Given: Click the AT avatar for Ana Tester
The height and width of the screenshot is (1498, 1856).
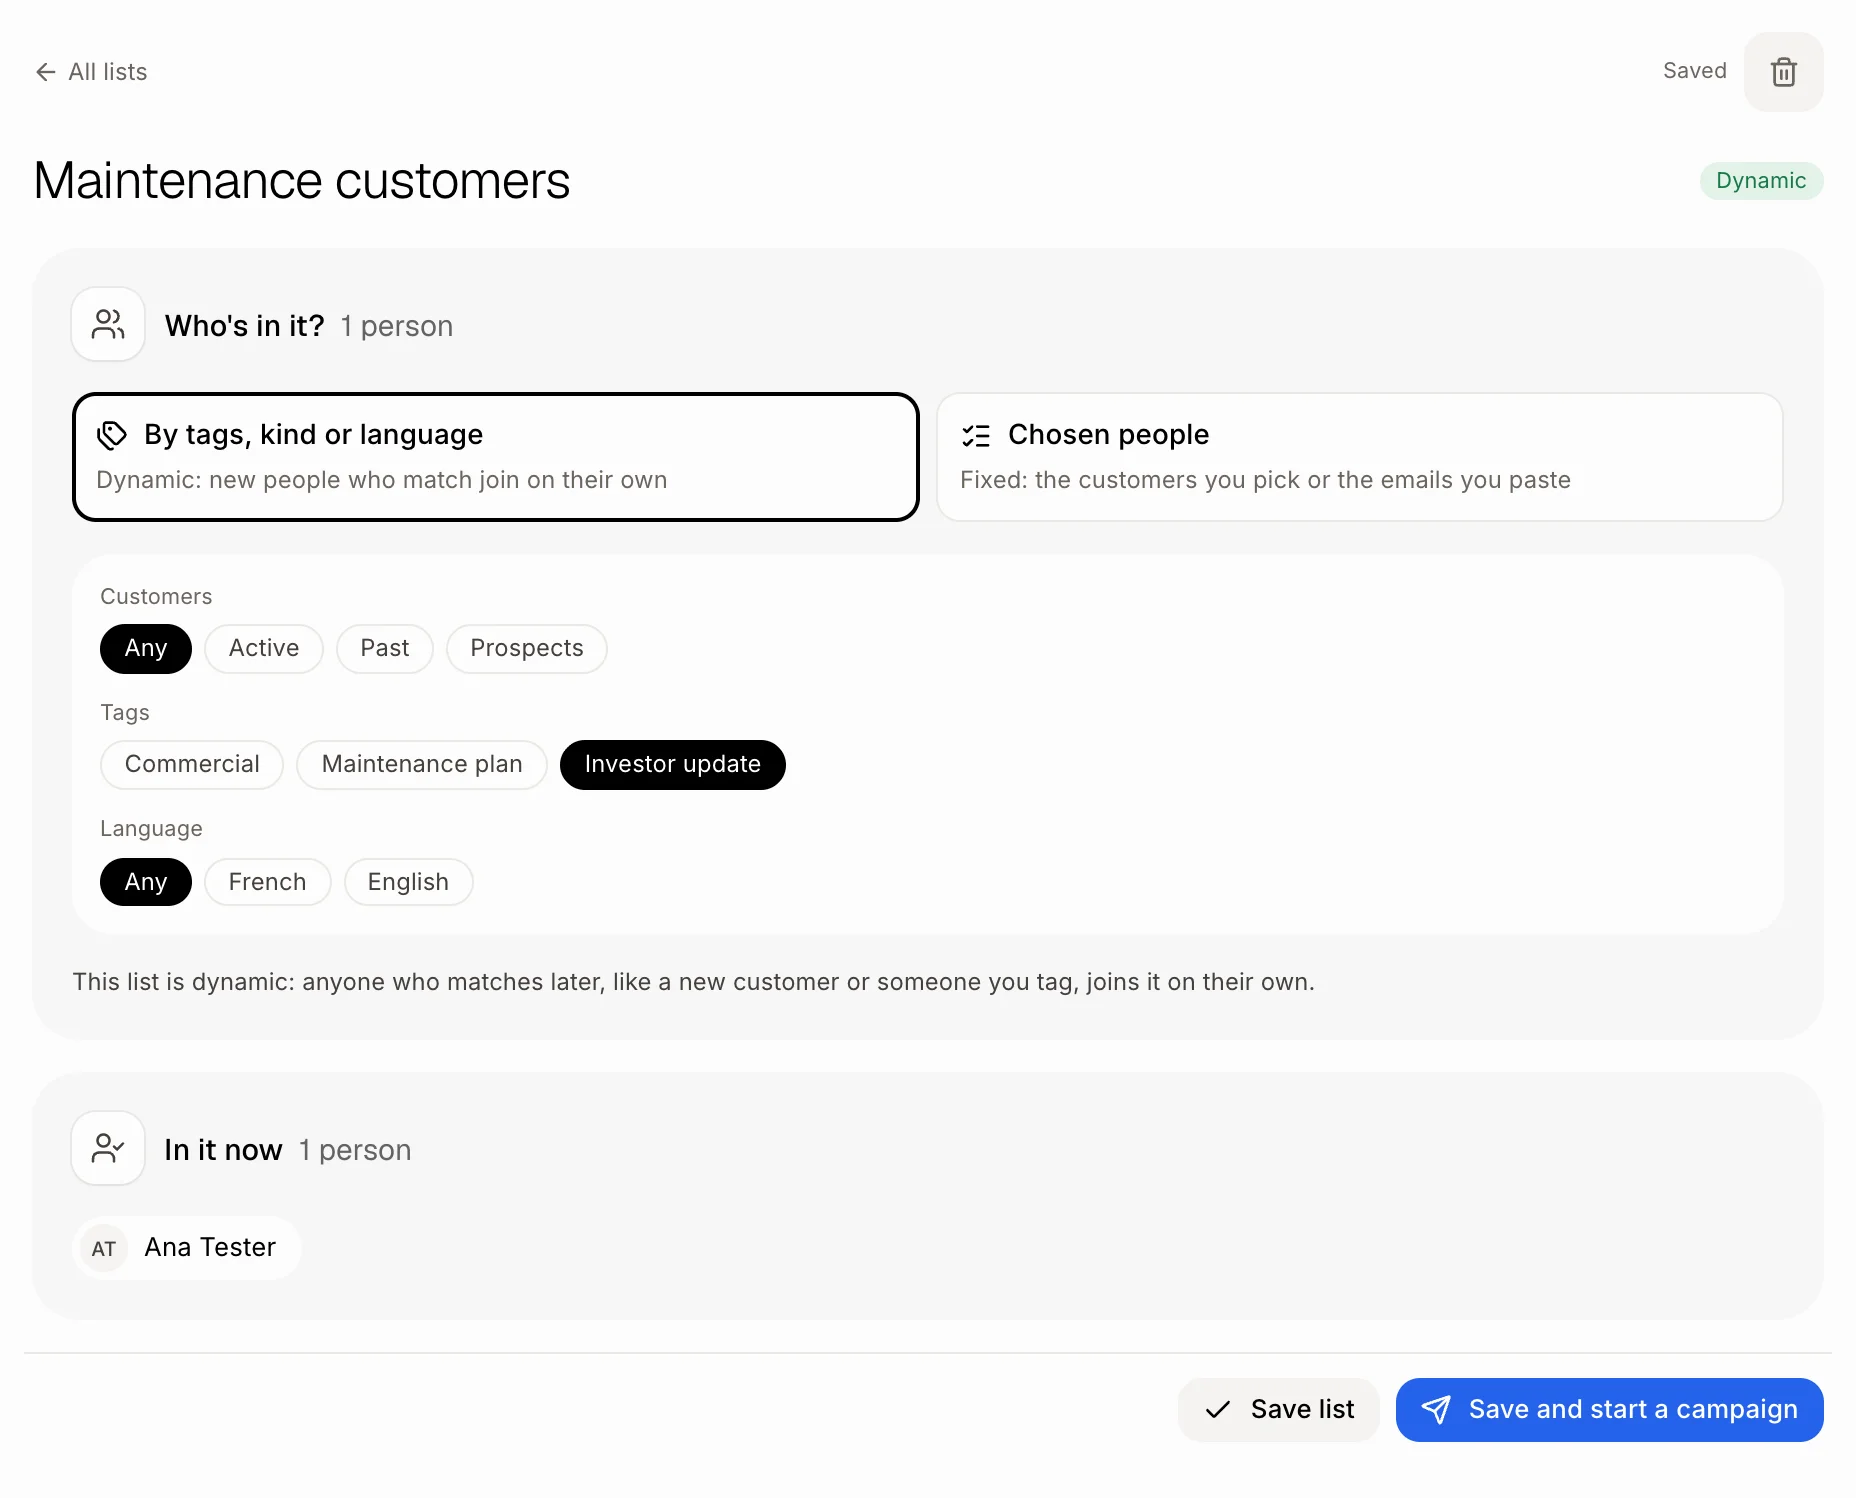Looking at the screenshot, I should click(x=104, y=1248).
